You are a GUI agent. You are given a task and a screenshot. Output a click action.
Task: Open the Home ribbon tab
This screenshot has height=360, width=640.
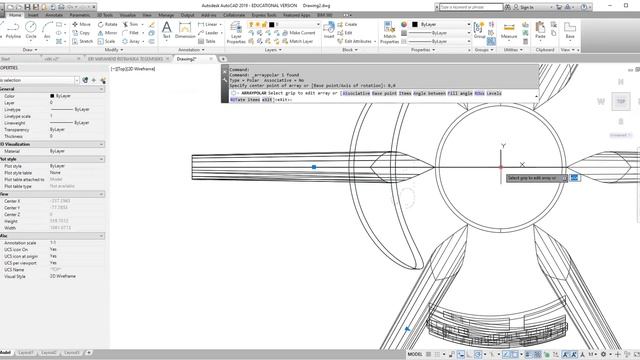coord(15,15)
